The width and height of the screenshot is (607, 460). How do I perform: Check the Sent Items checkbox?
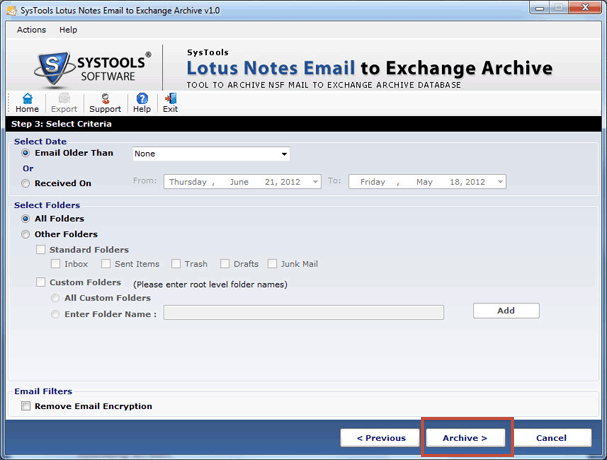pyautogui.click(x=106, y=264)
